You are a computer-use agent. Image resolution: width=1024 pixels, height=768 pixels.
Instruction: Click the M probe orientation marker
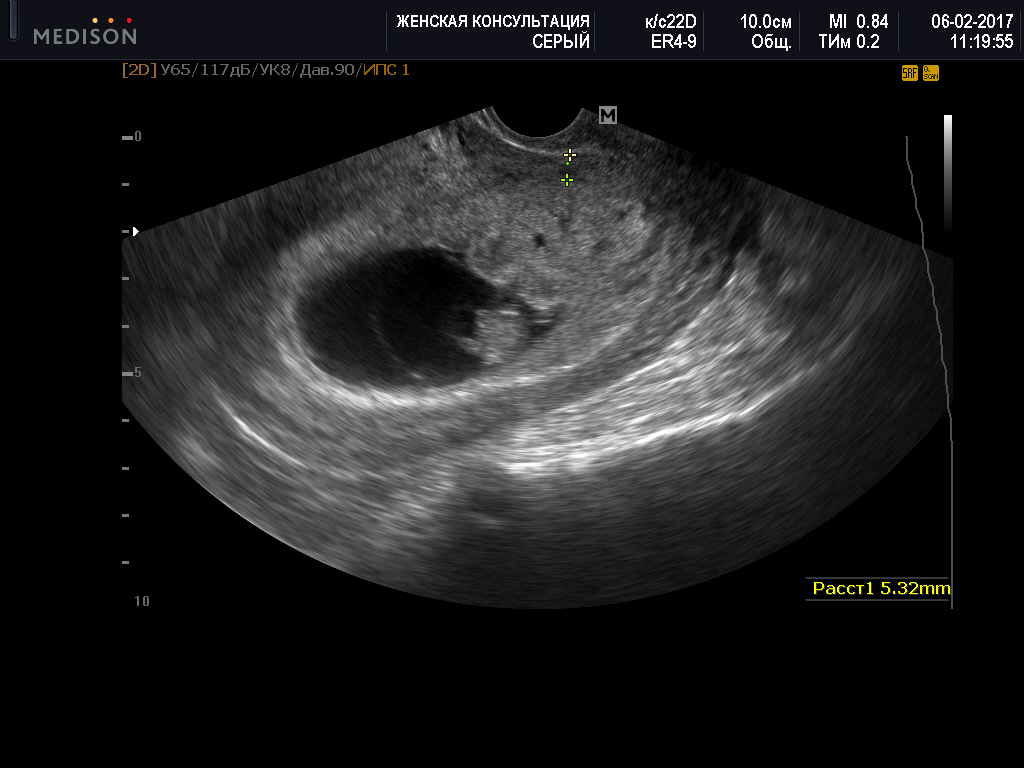tap(608, 116)
